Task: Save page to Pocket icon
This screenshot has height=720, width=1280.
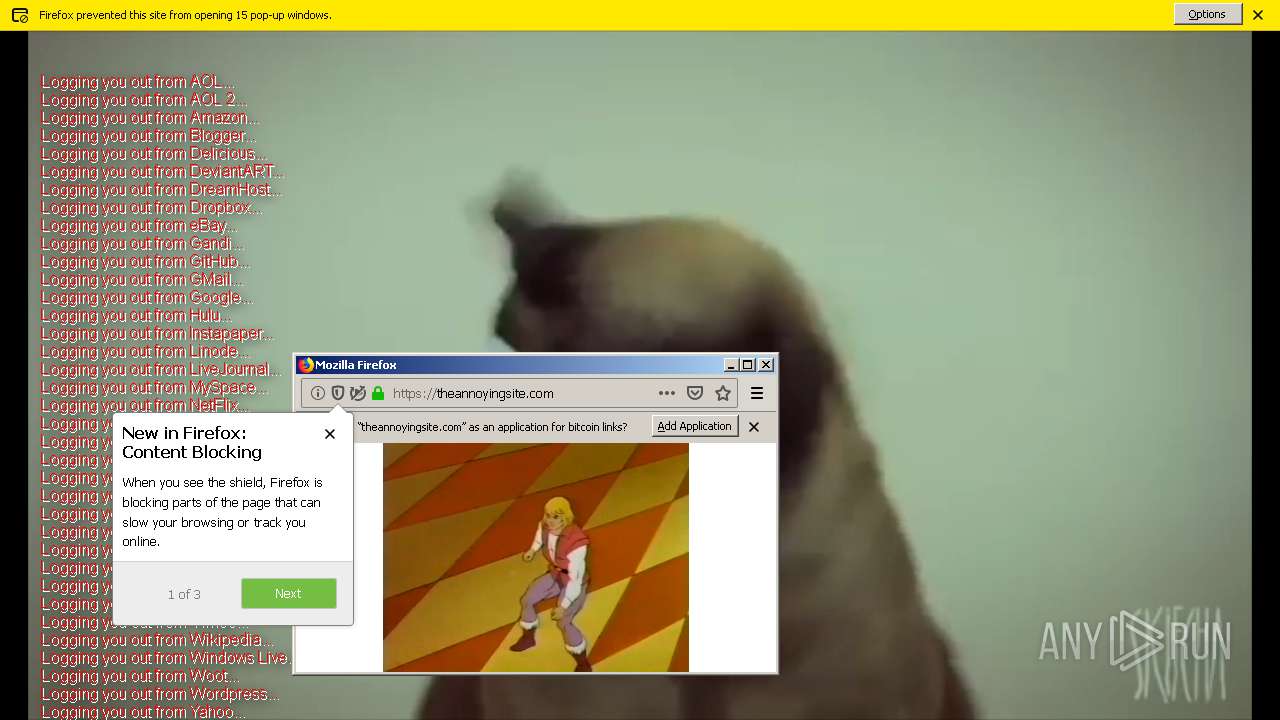Action: pos(695,393)
